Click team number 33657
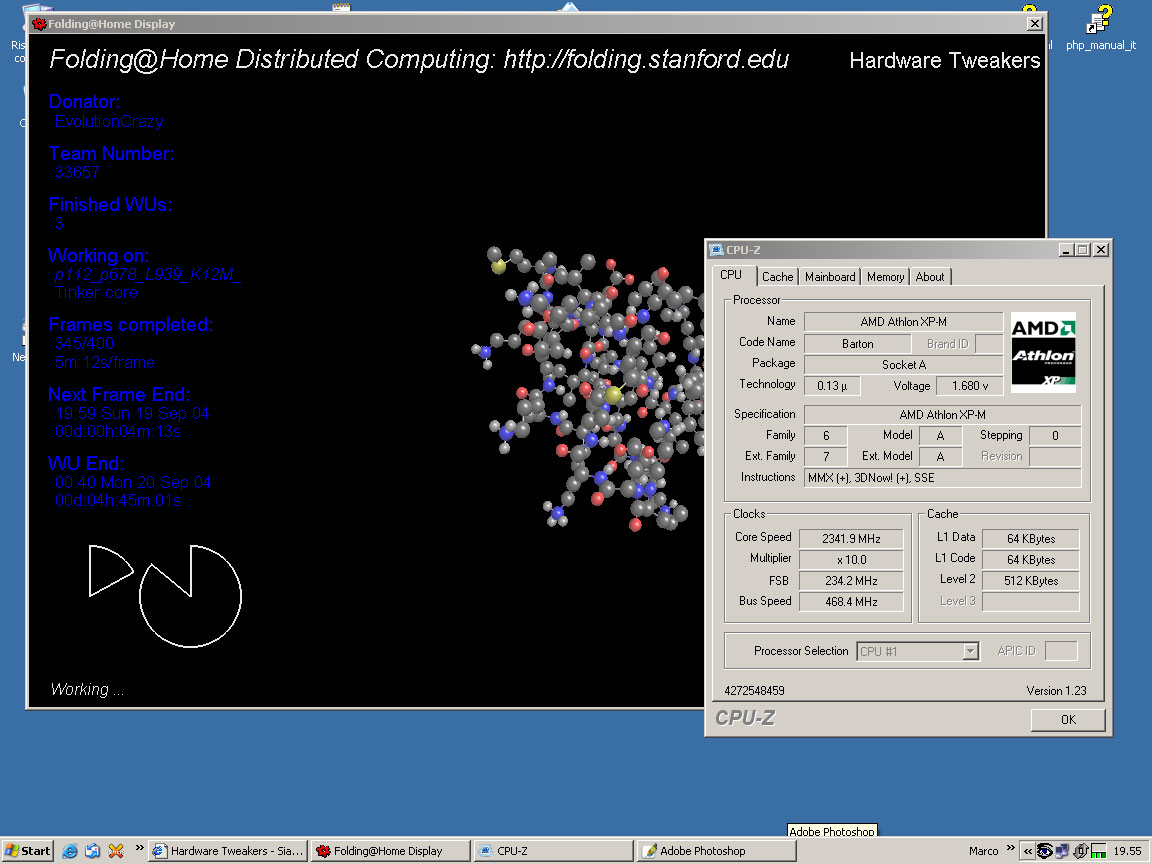This screenshot has width=1152, height=864. pyautogui.click(x=77, y=172)
